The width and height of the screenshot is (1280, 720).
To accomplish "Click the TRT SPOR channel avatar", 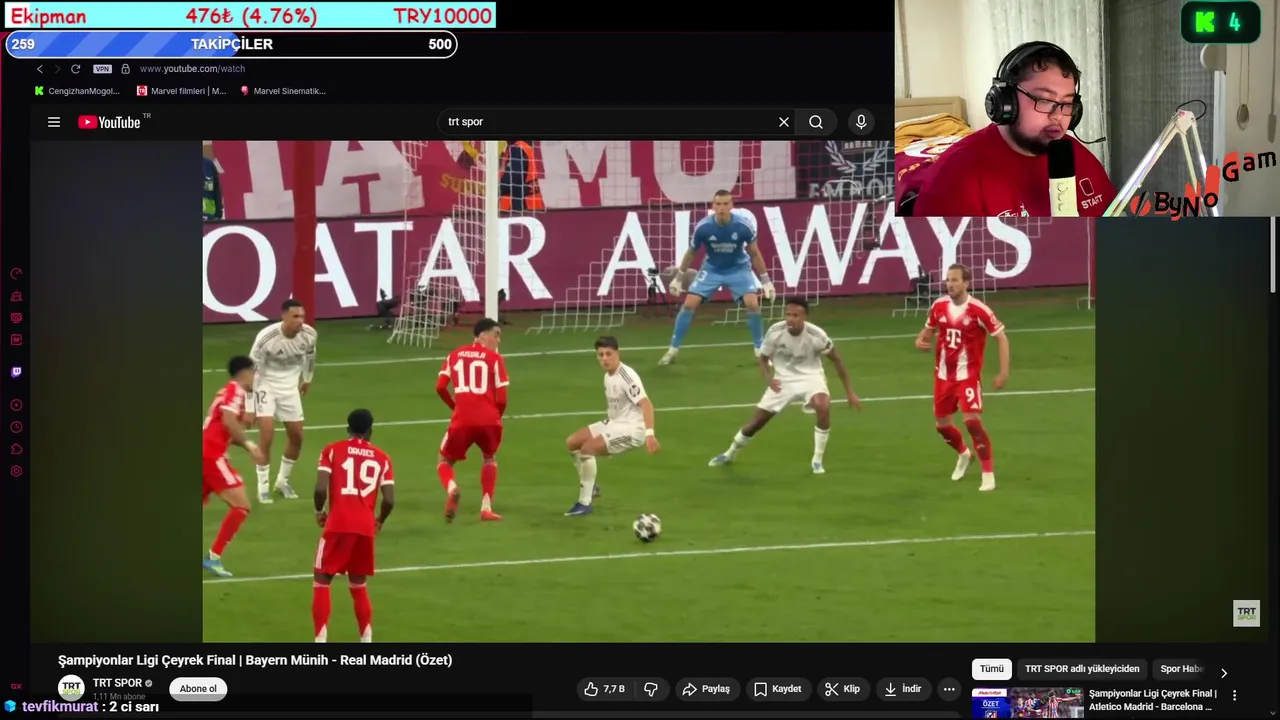I will click(x=71, y=688).
